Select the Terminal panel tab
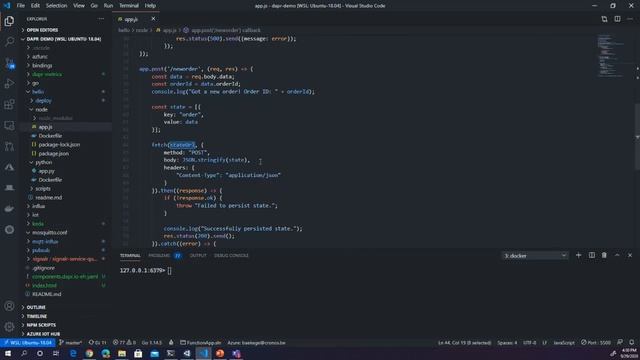The image size is (640, 360). coord(130,256)
